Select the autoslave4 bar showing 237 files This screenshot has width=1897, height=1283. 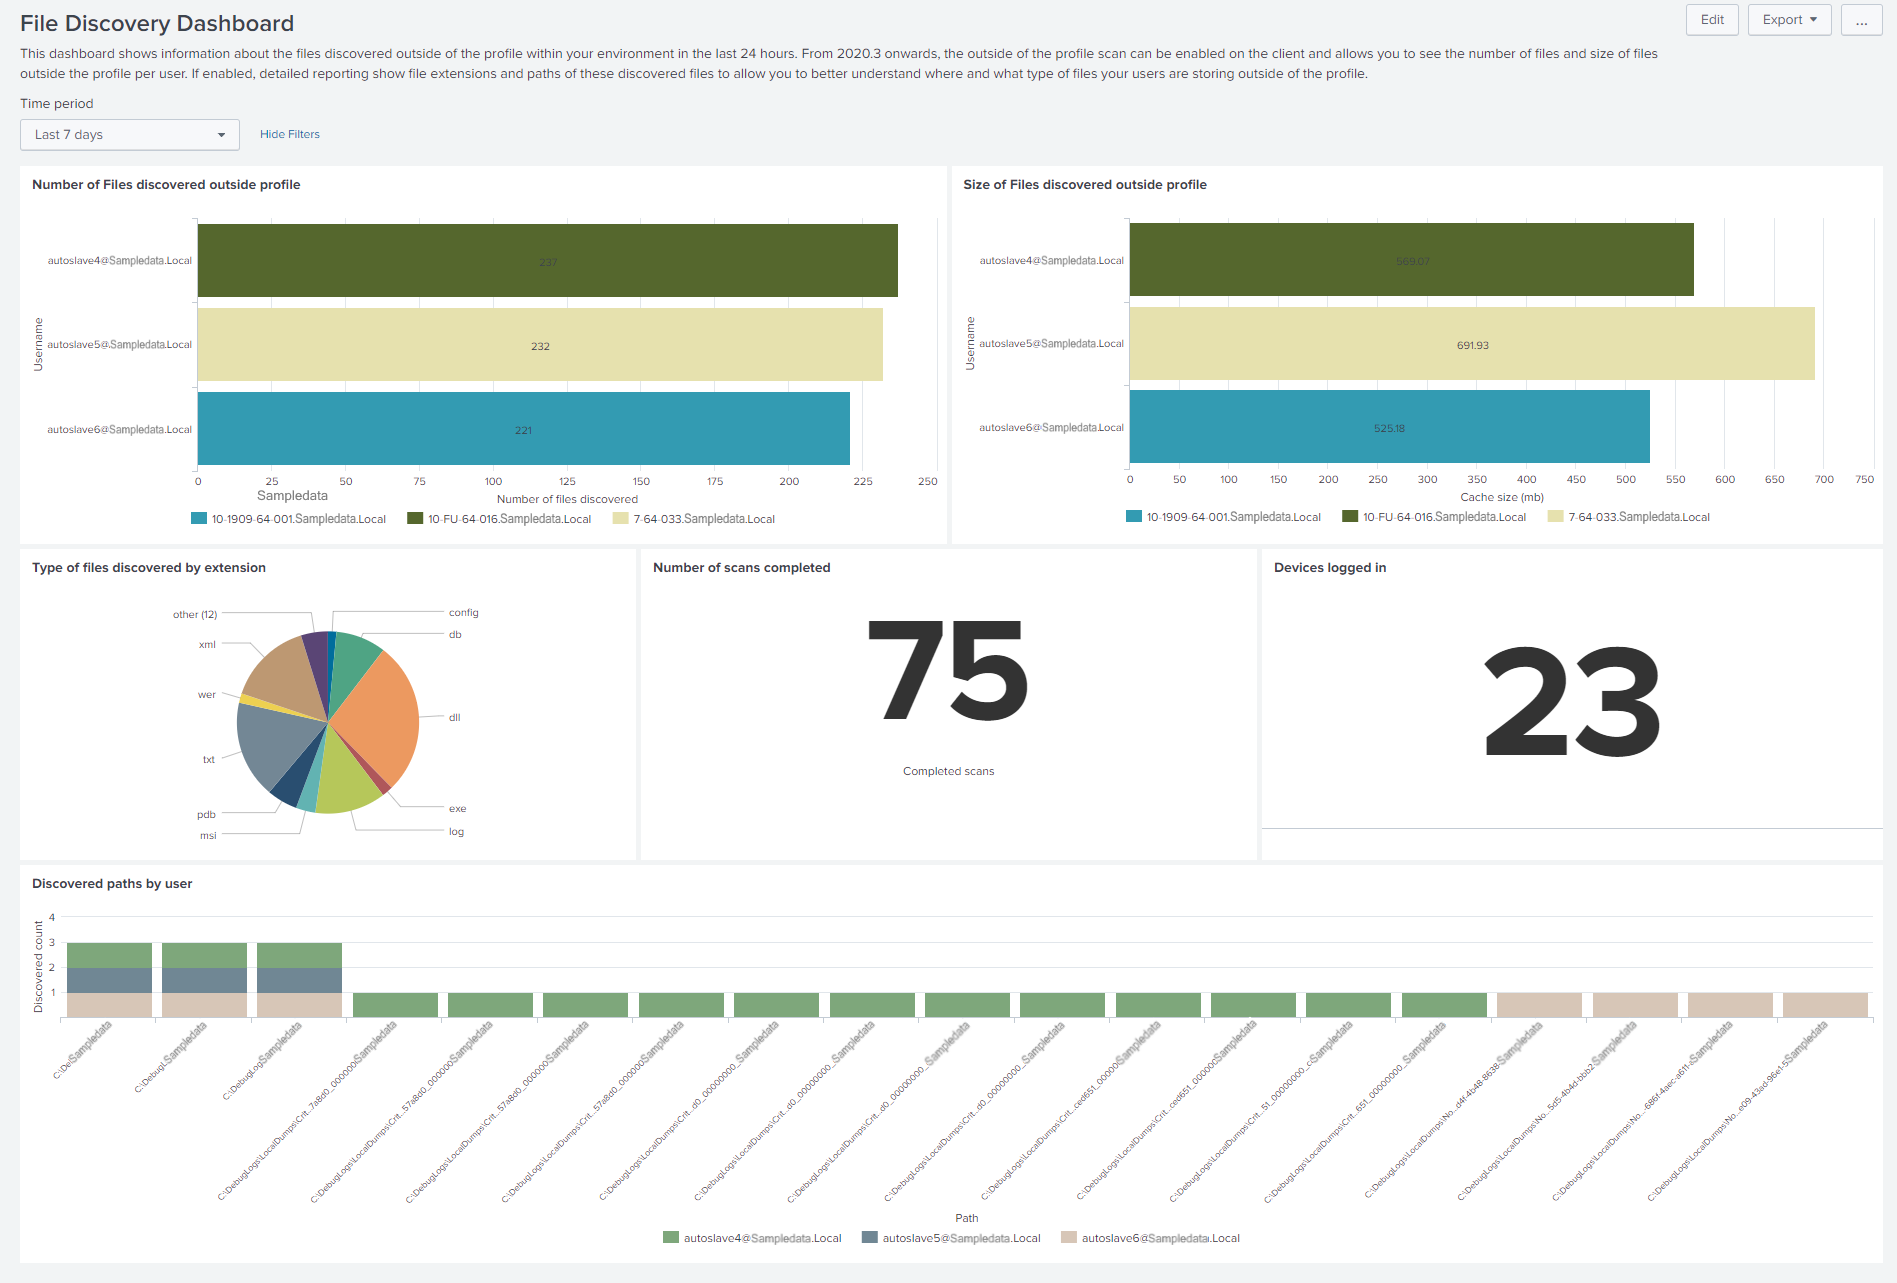tap(547, 261)
